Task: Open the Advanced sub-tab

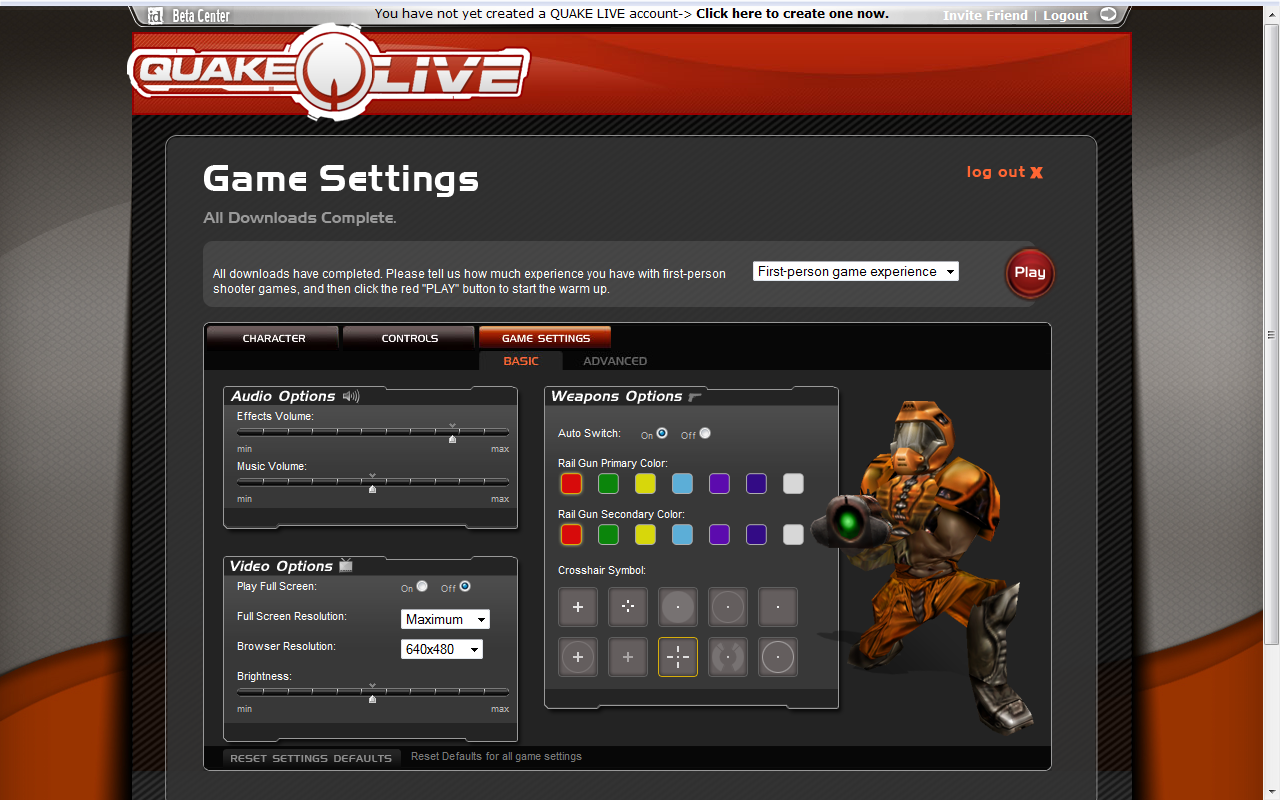Action: pos(615,361)
